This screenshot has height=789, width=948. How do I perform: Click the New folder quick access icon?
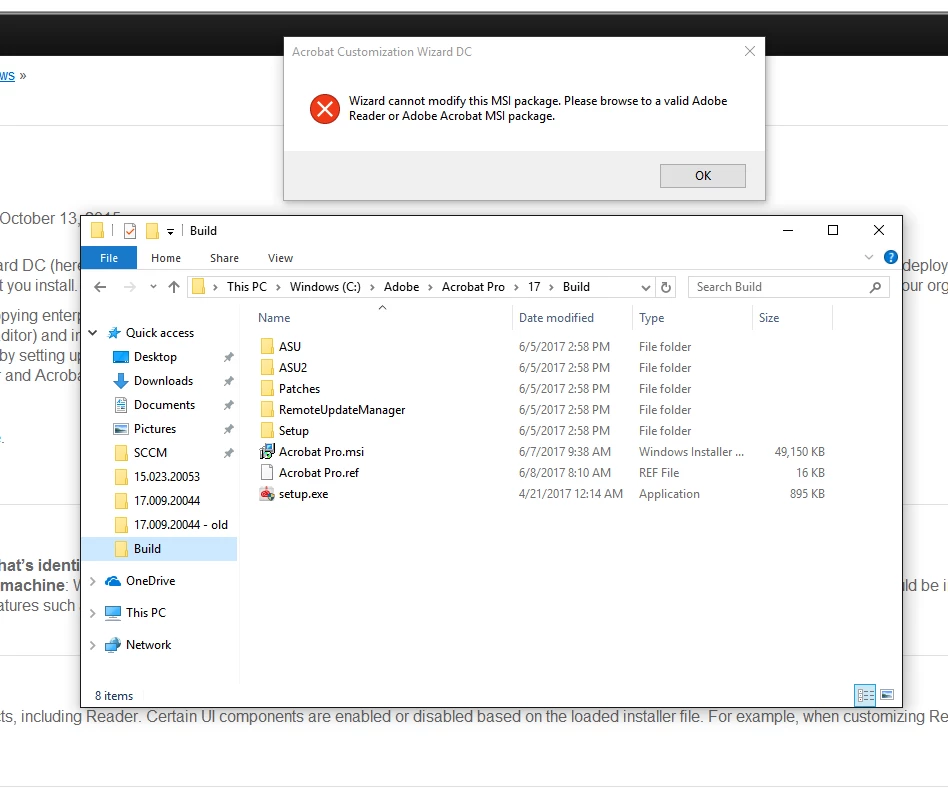coord(152,231)
